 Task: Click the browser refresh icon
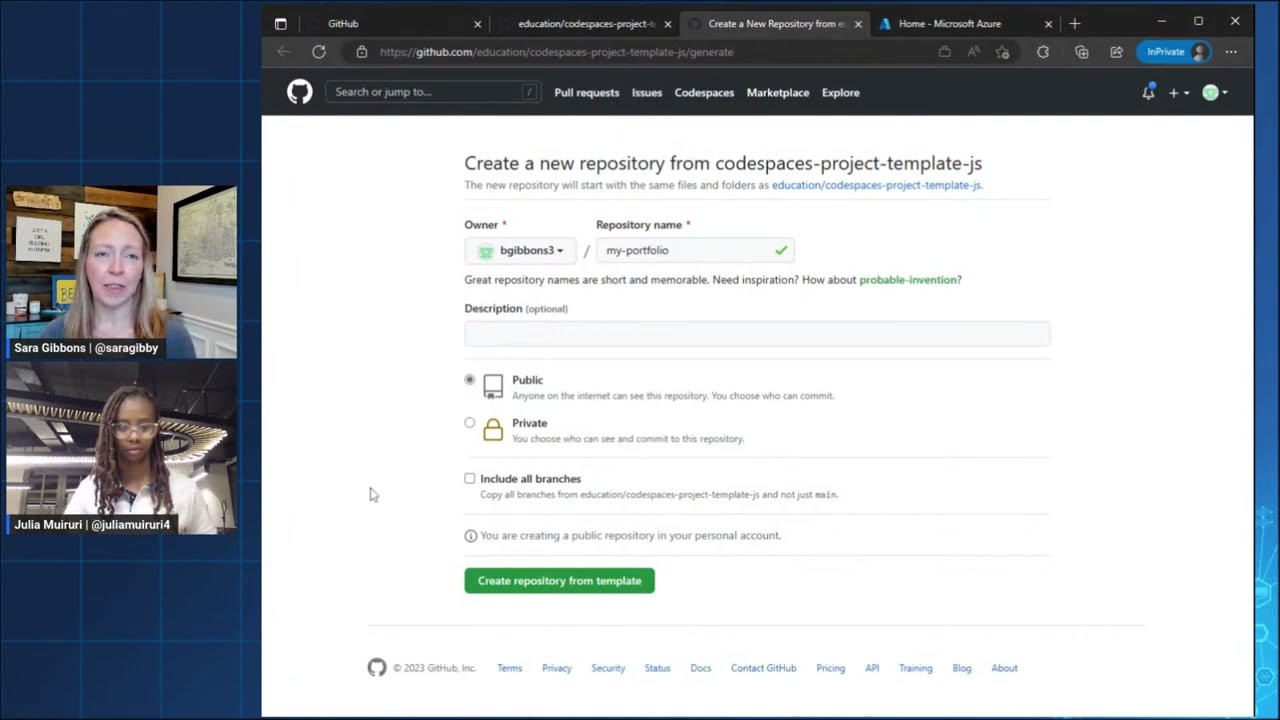tap(319, 52)
